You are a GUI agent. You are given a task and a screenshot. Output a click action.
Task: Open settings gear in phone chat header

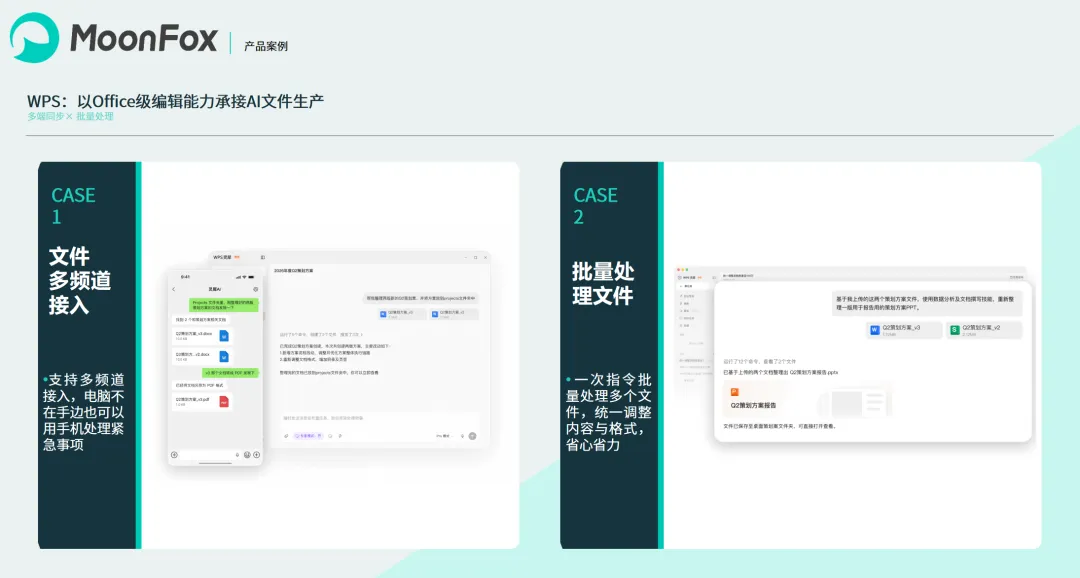(256, 289)
